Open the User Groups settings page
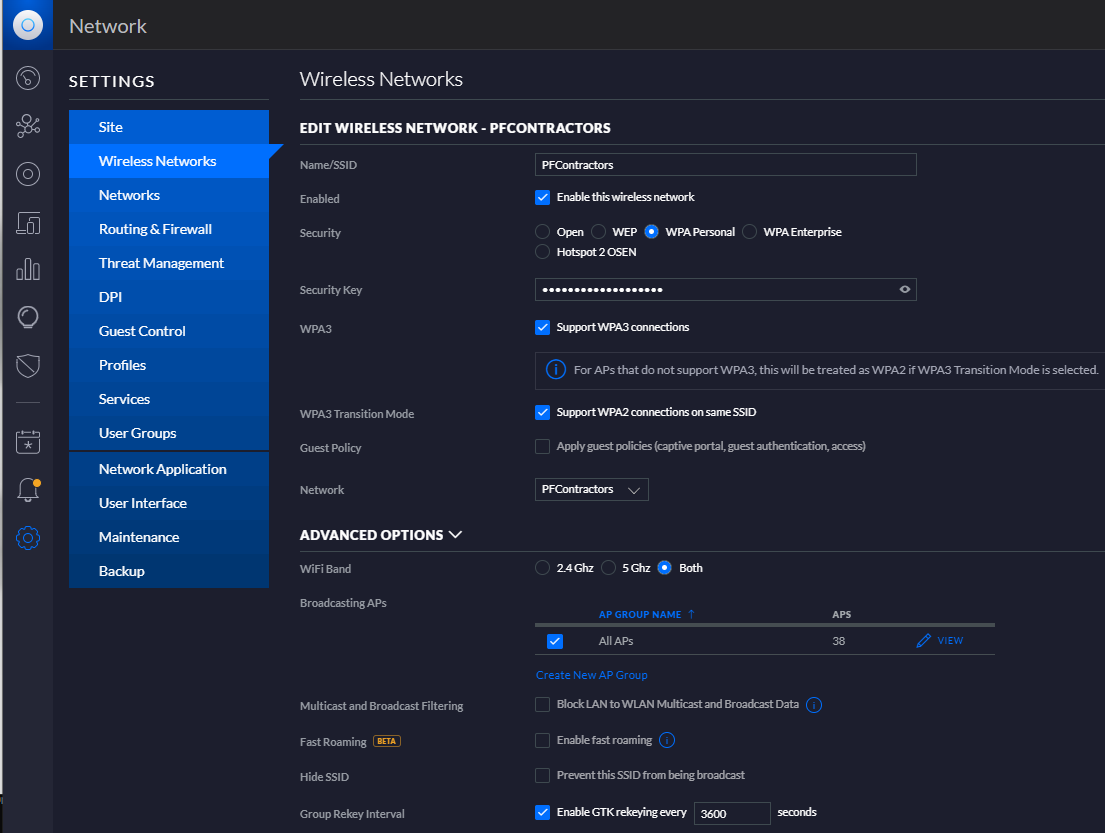The image size is (1105, 833). point(137,433)
